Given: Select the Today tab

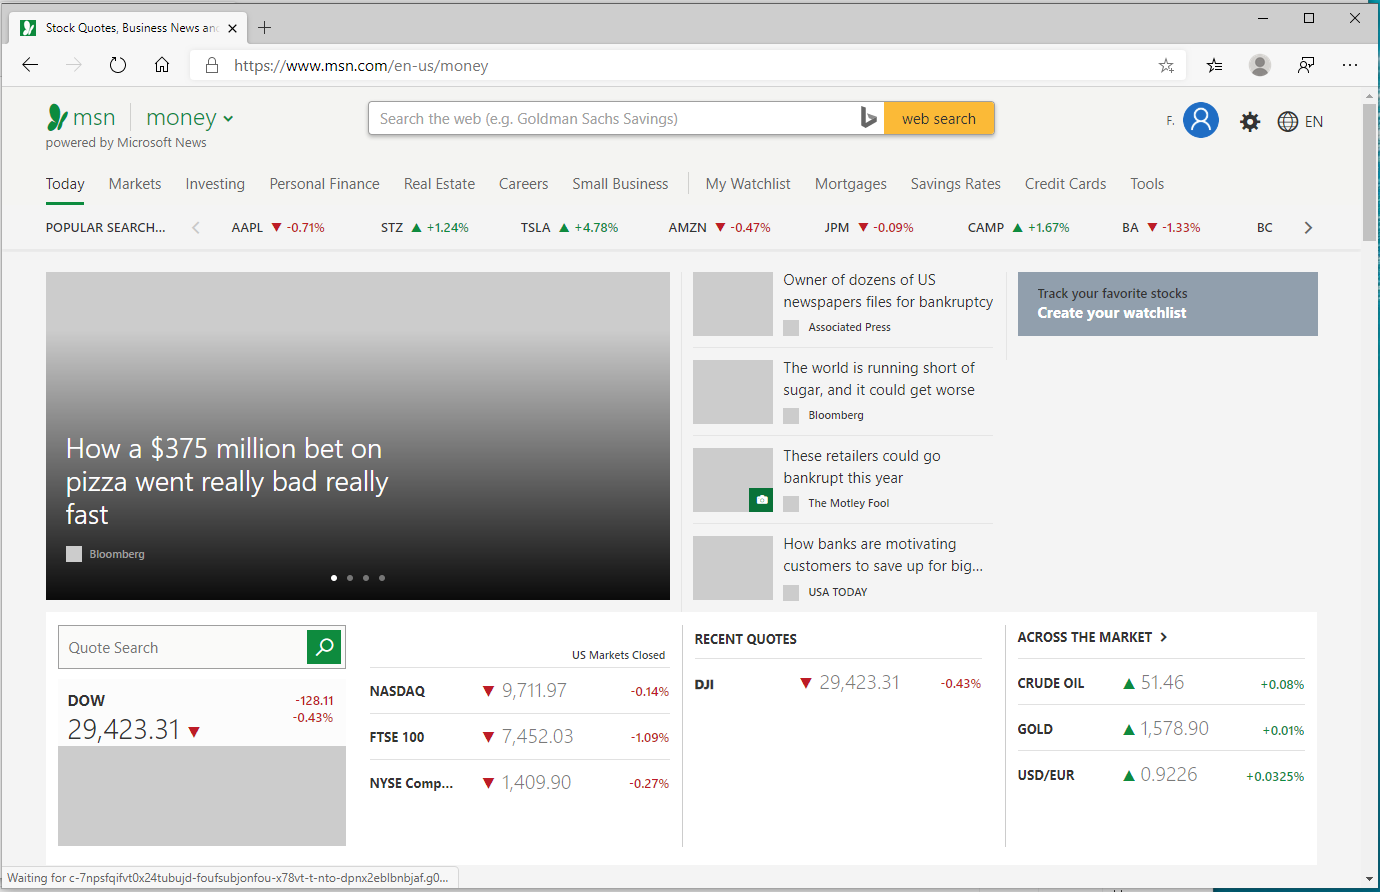Looking at the screenshot, I should [x=65, y=184].
